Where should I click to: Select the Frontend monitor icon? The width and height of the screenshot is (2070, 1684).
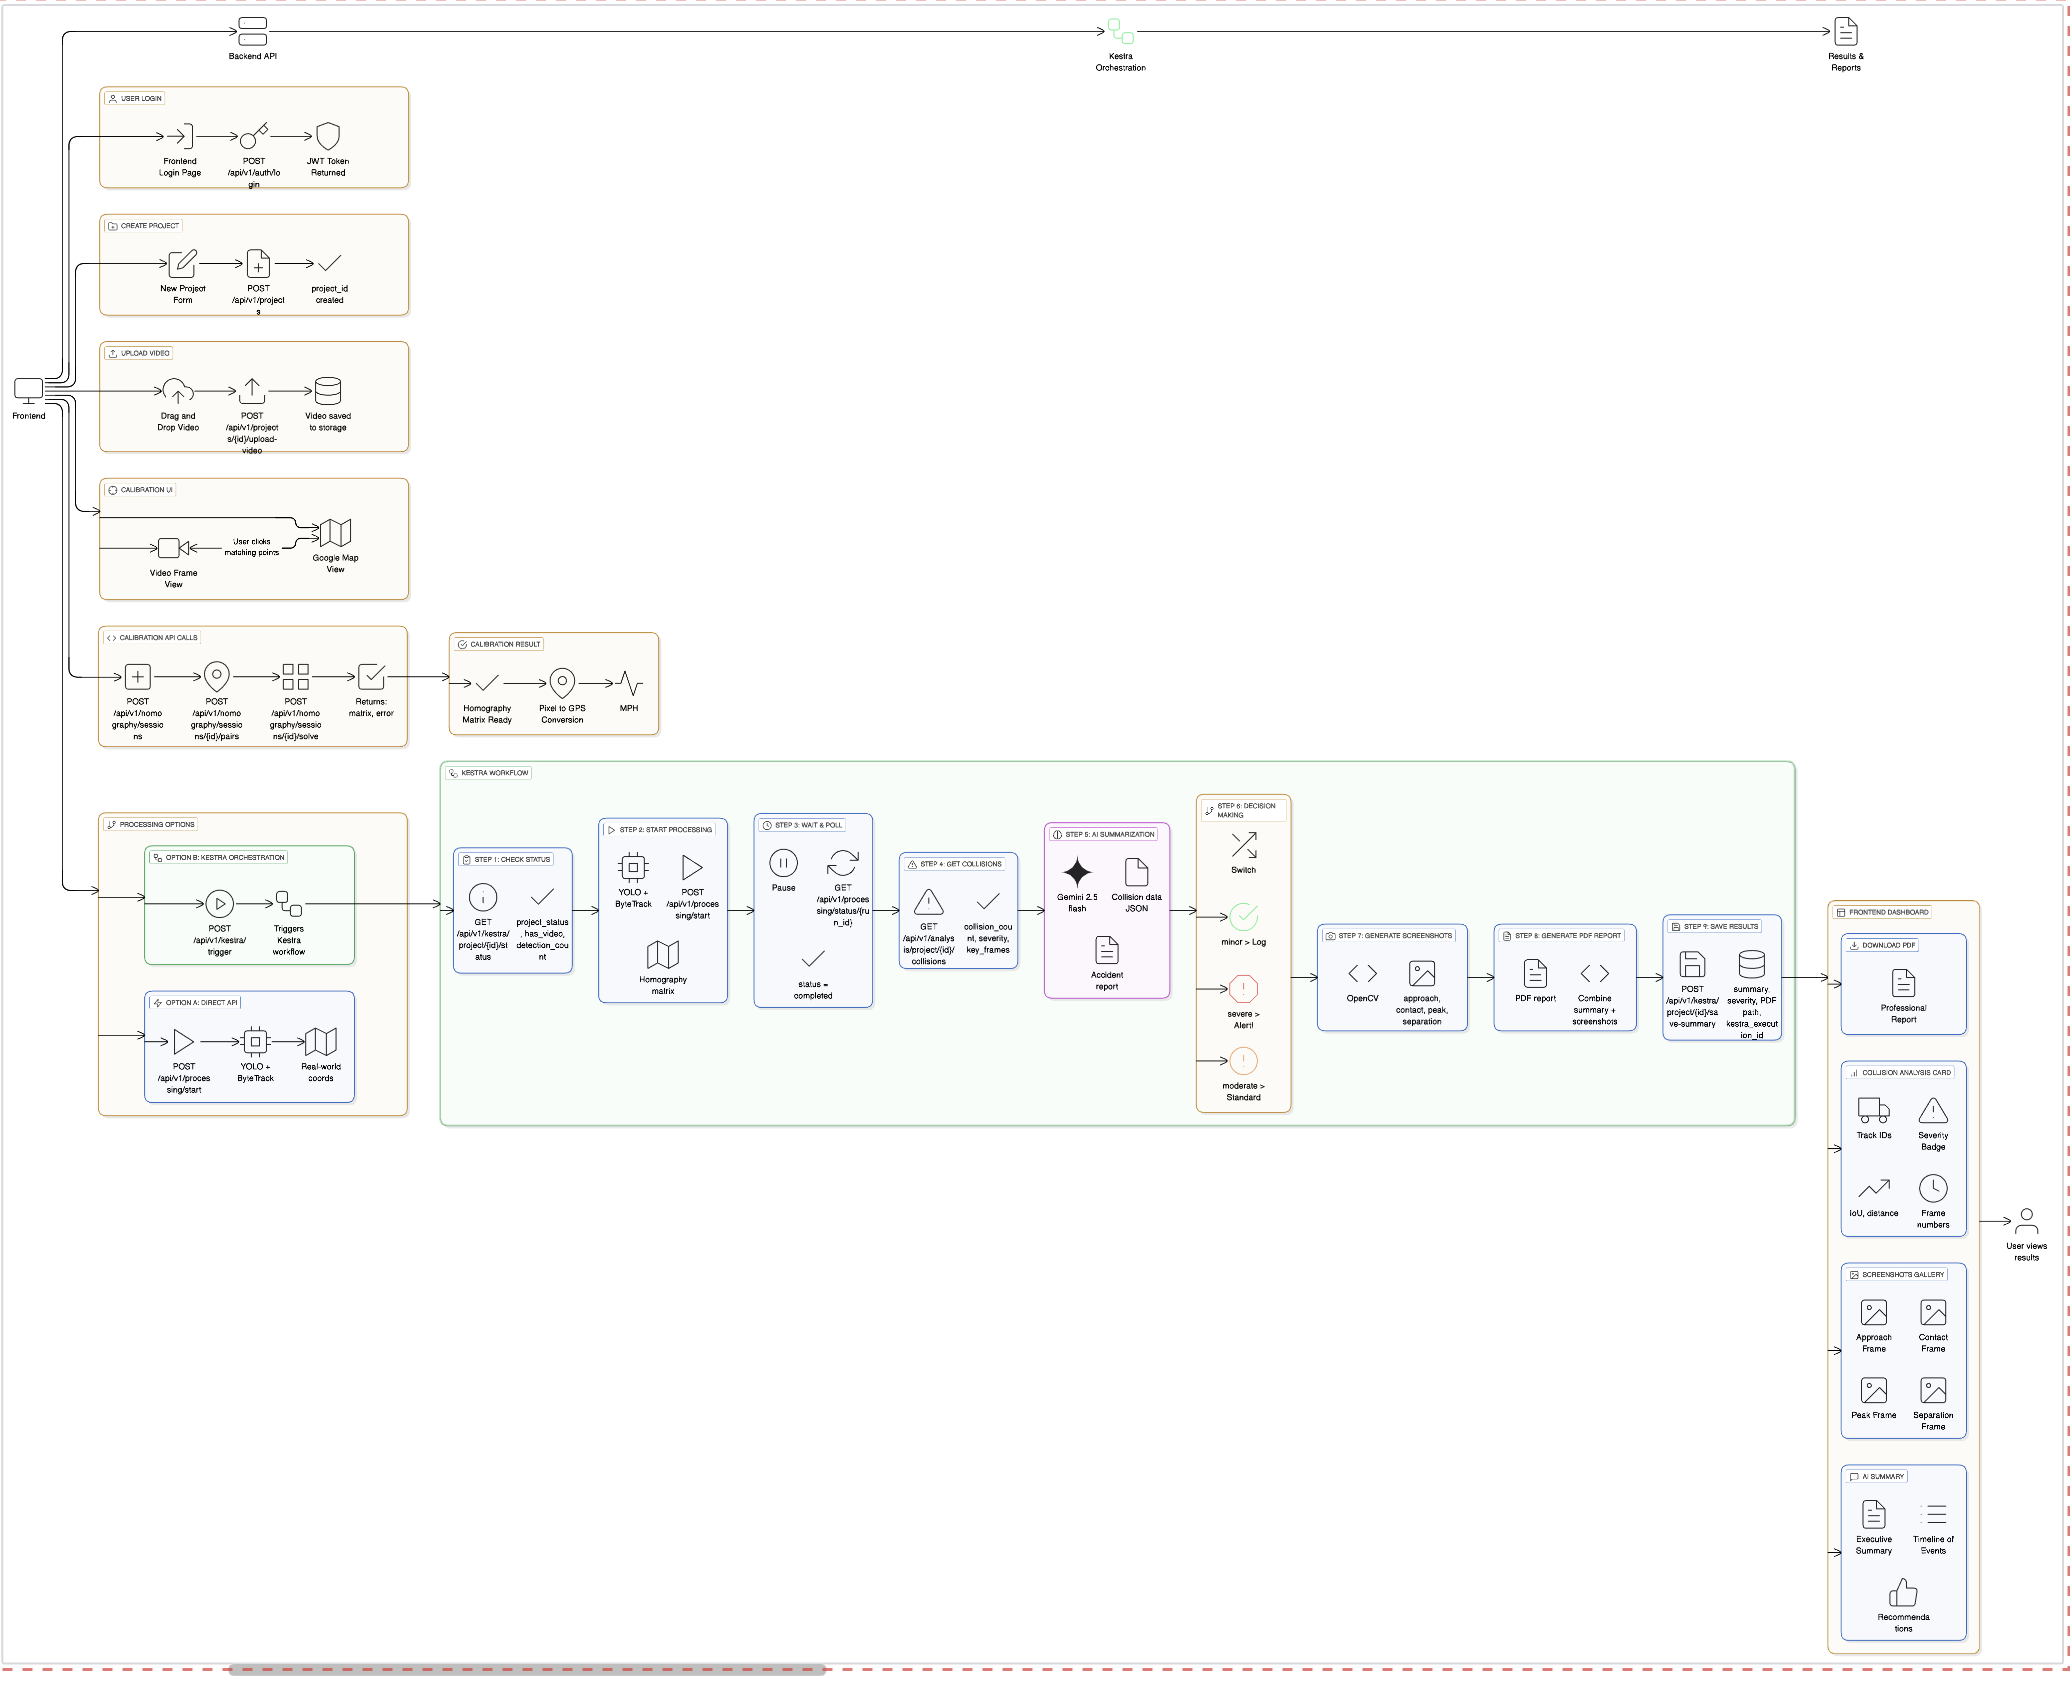pos(28,390)
